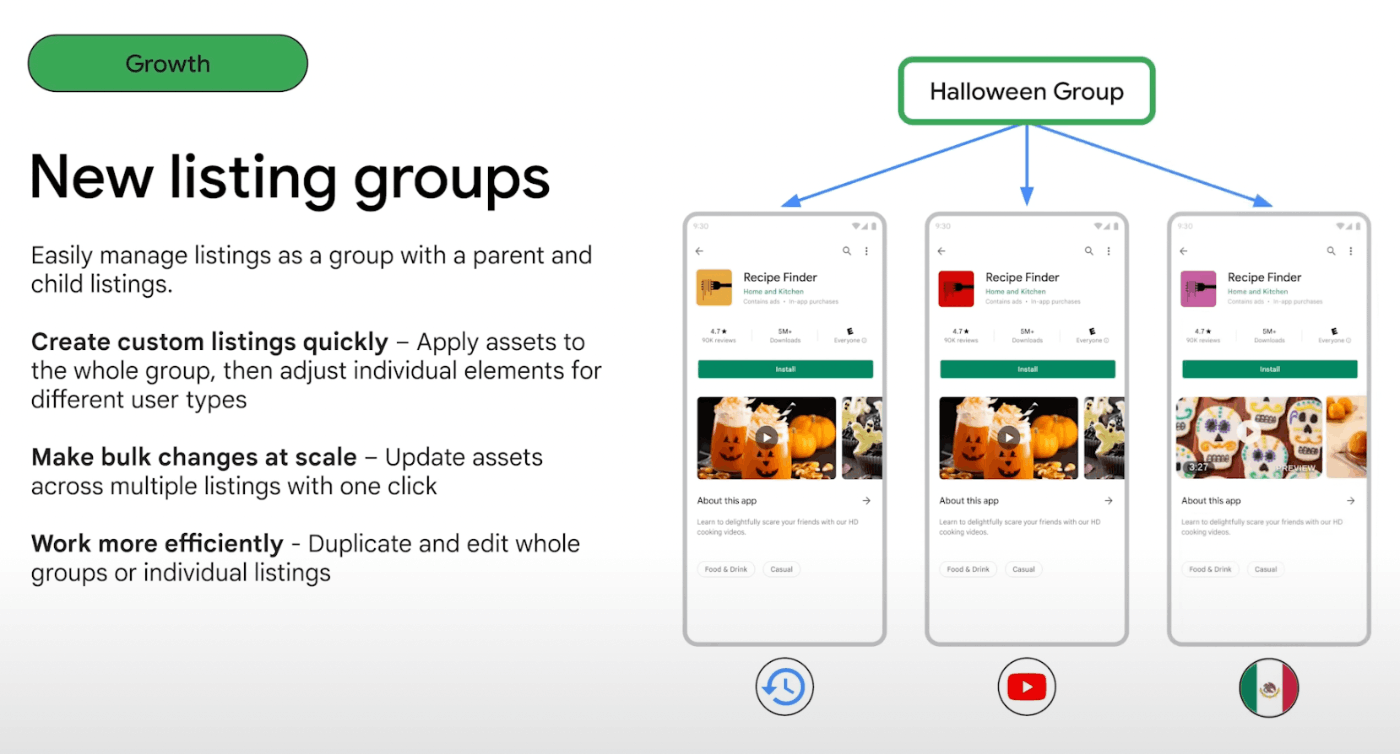Open three-dot menu in red-icon phone
Image resolution: width=1400 pixels, height=754 pixels.
1109,251
